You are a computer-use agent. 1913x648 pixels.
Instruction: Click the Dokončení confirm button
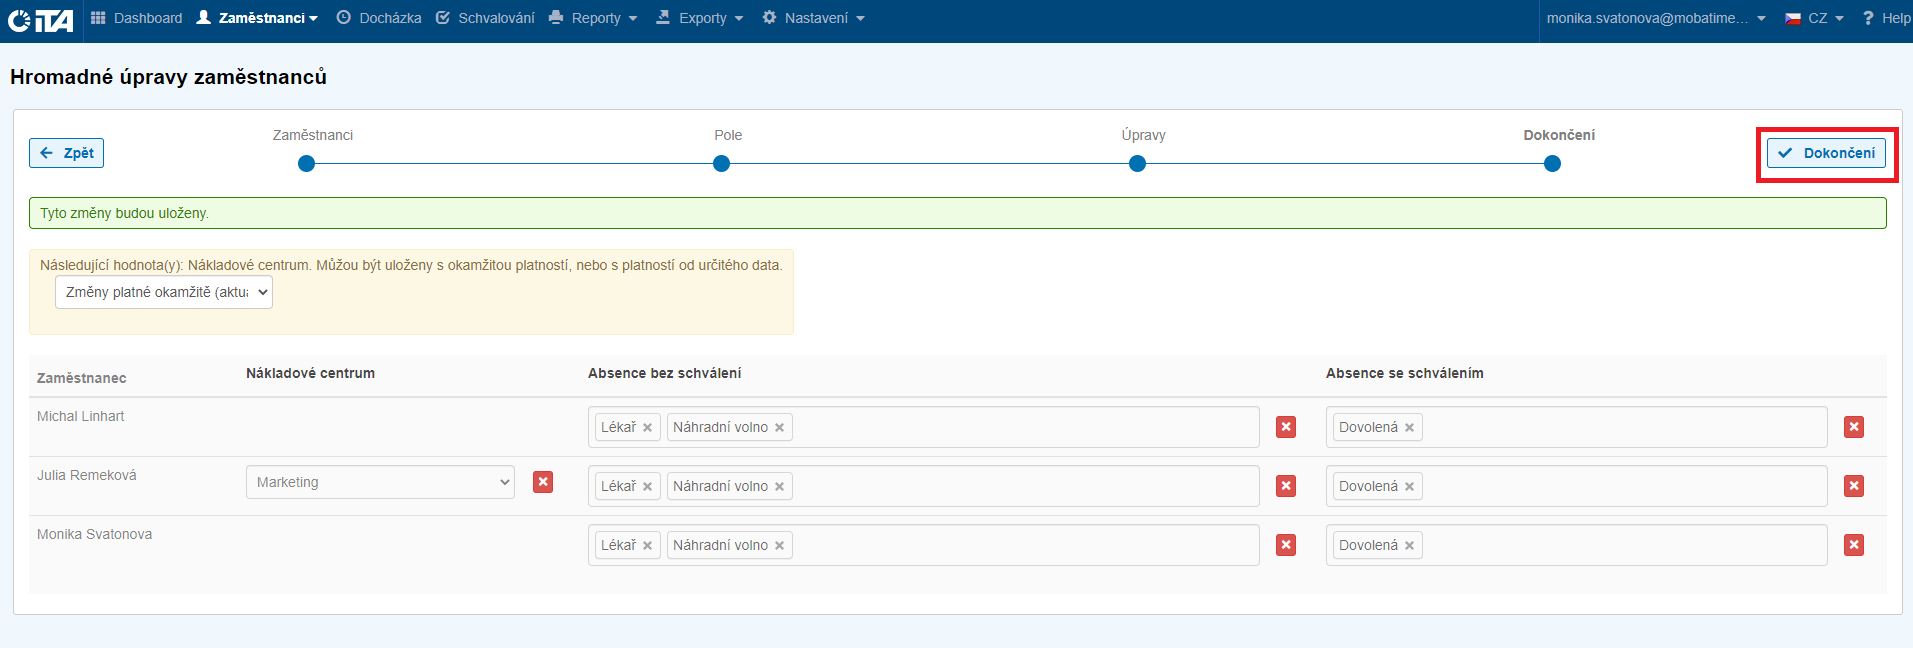point(1826,153)
